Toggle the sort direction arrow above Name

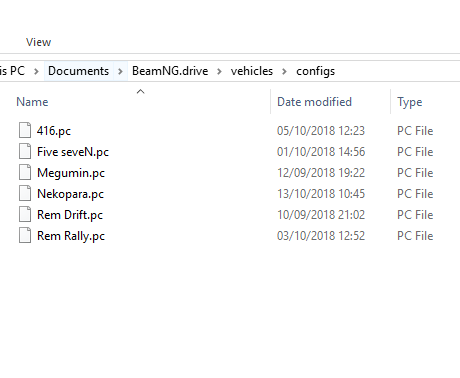(141, 91)
